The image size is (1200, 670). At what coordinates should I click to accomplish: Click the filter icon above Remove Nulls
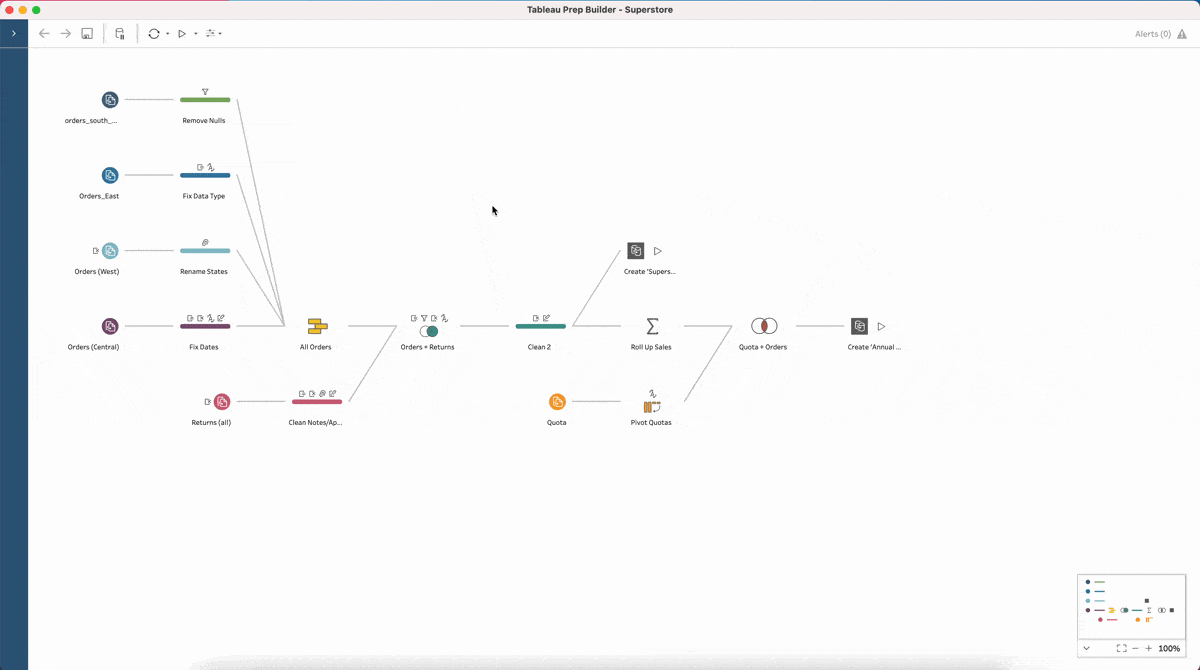pos(205,92)
